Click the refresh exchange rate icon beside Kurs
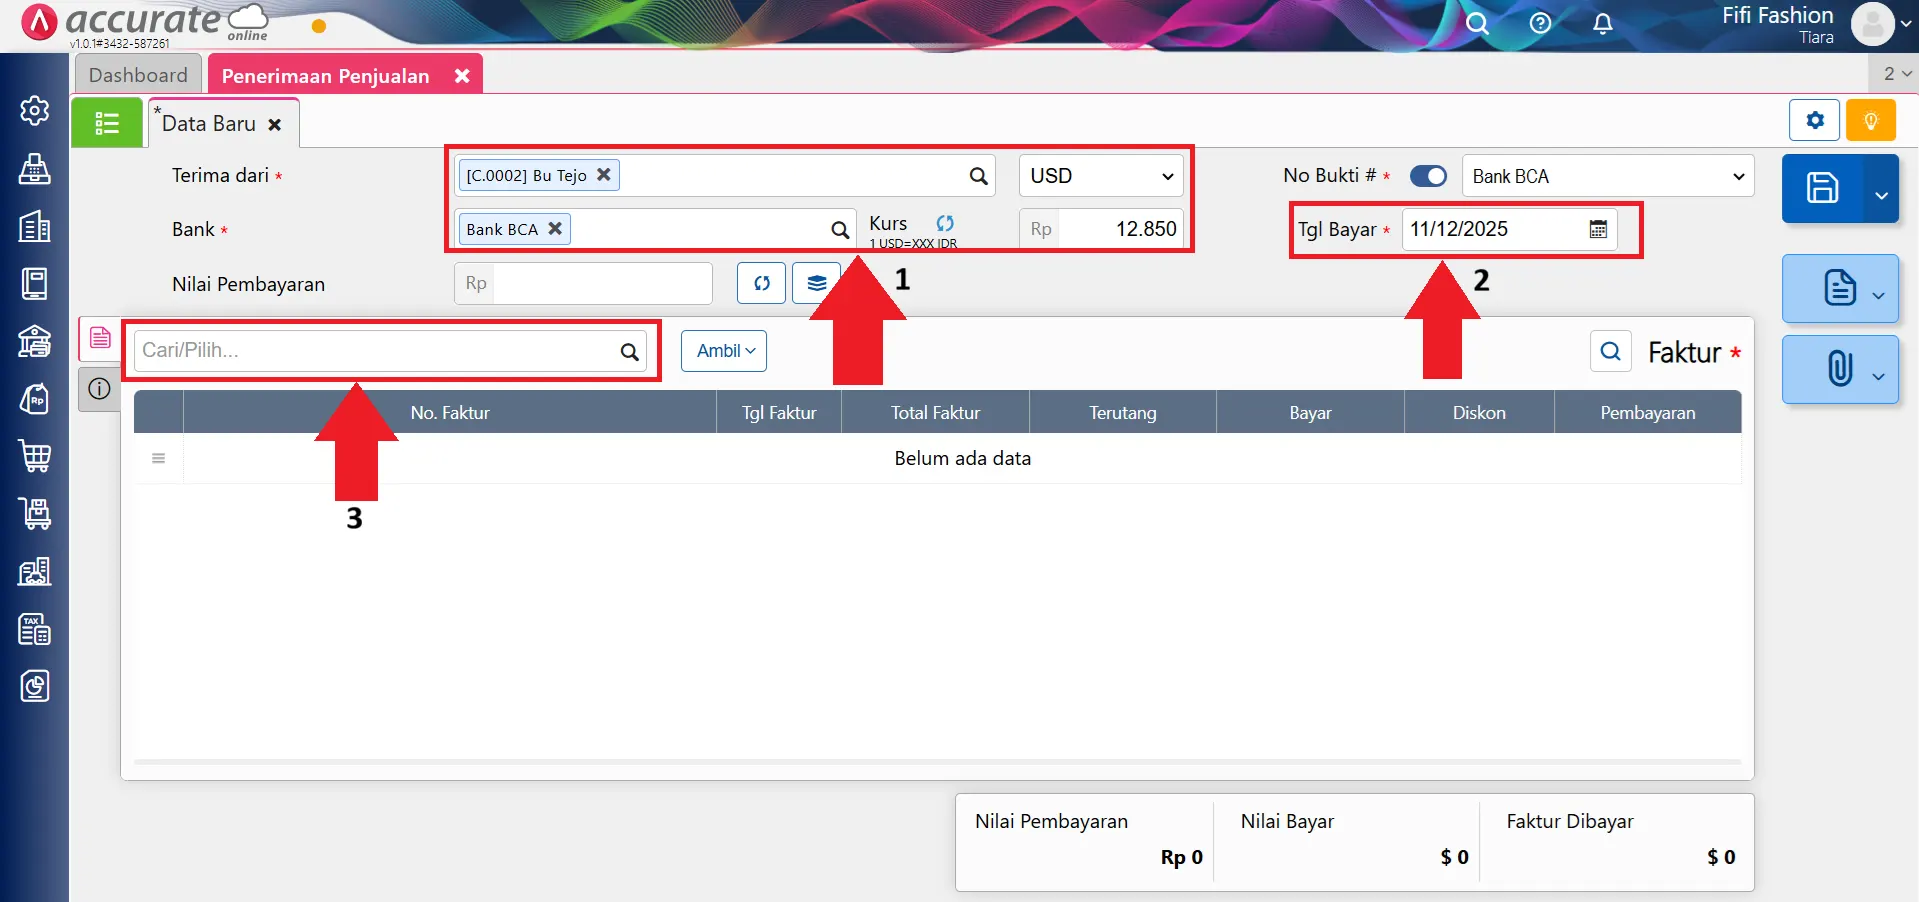 [x=945, y=223]
